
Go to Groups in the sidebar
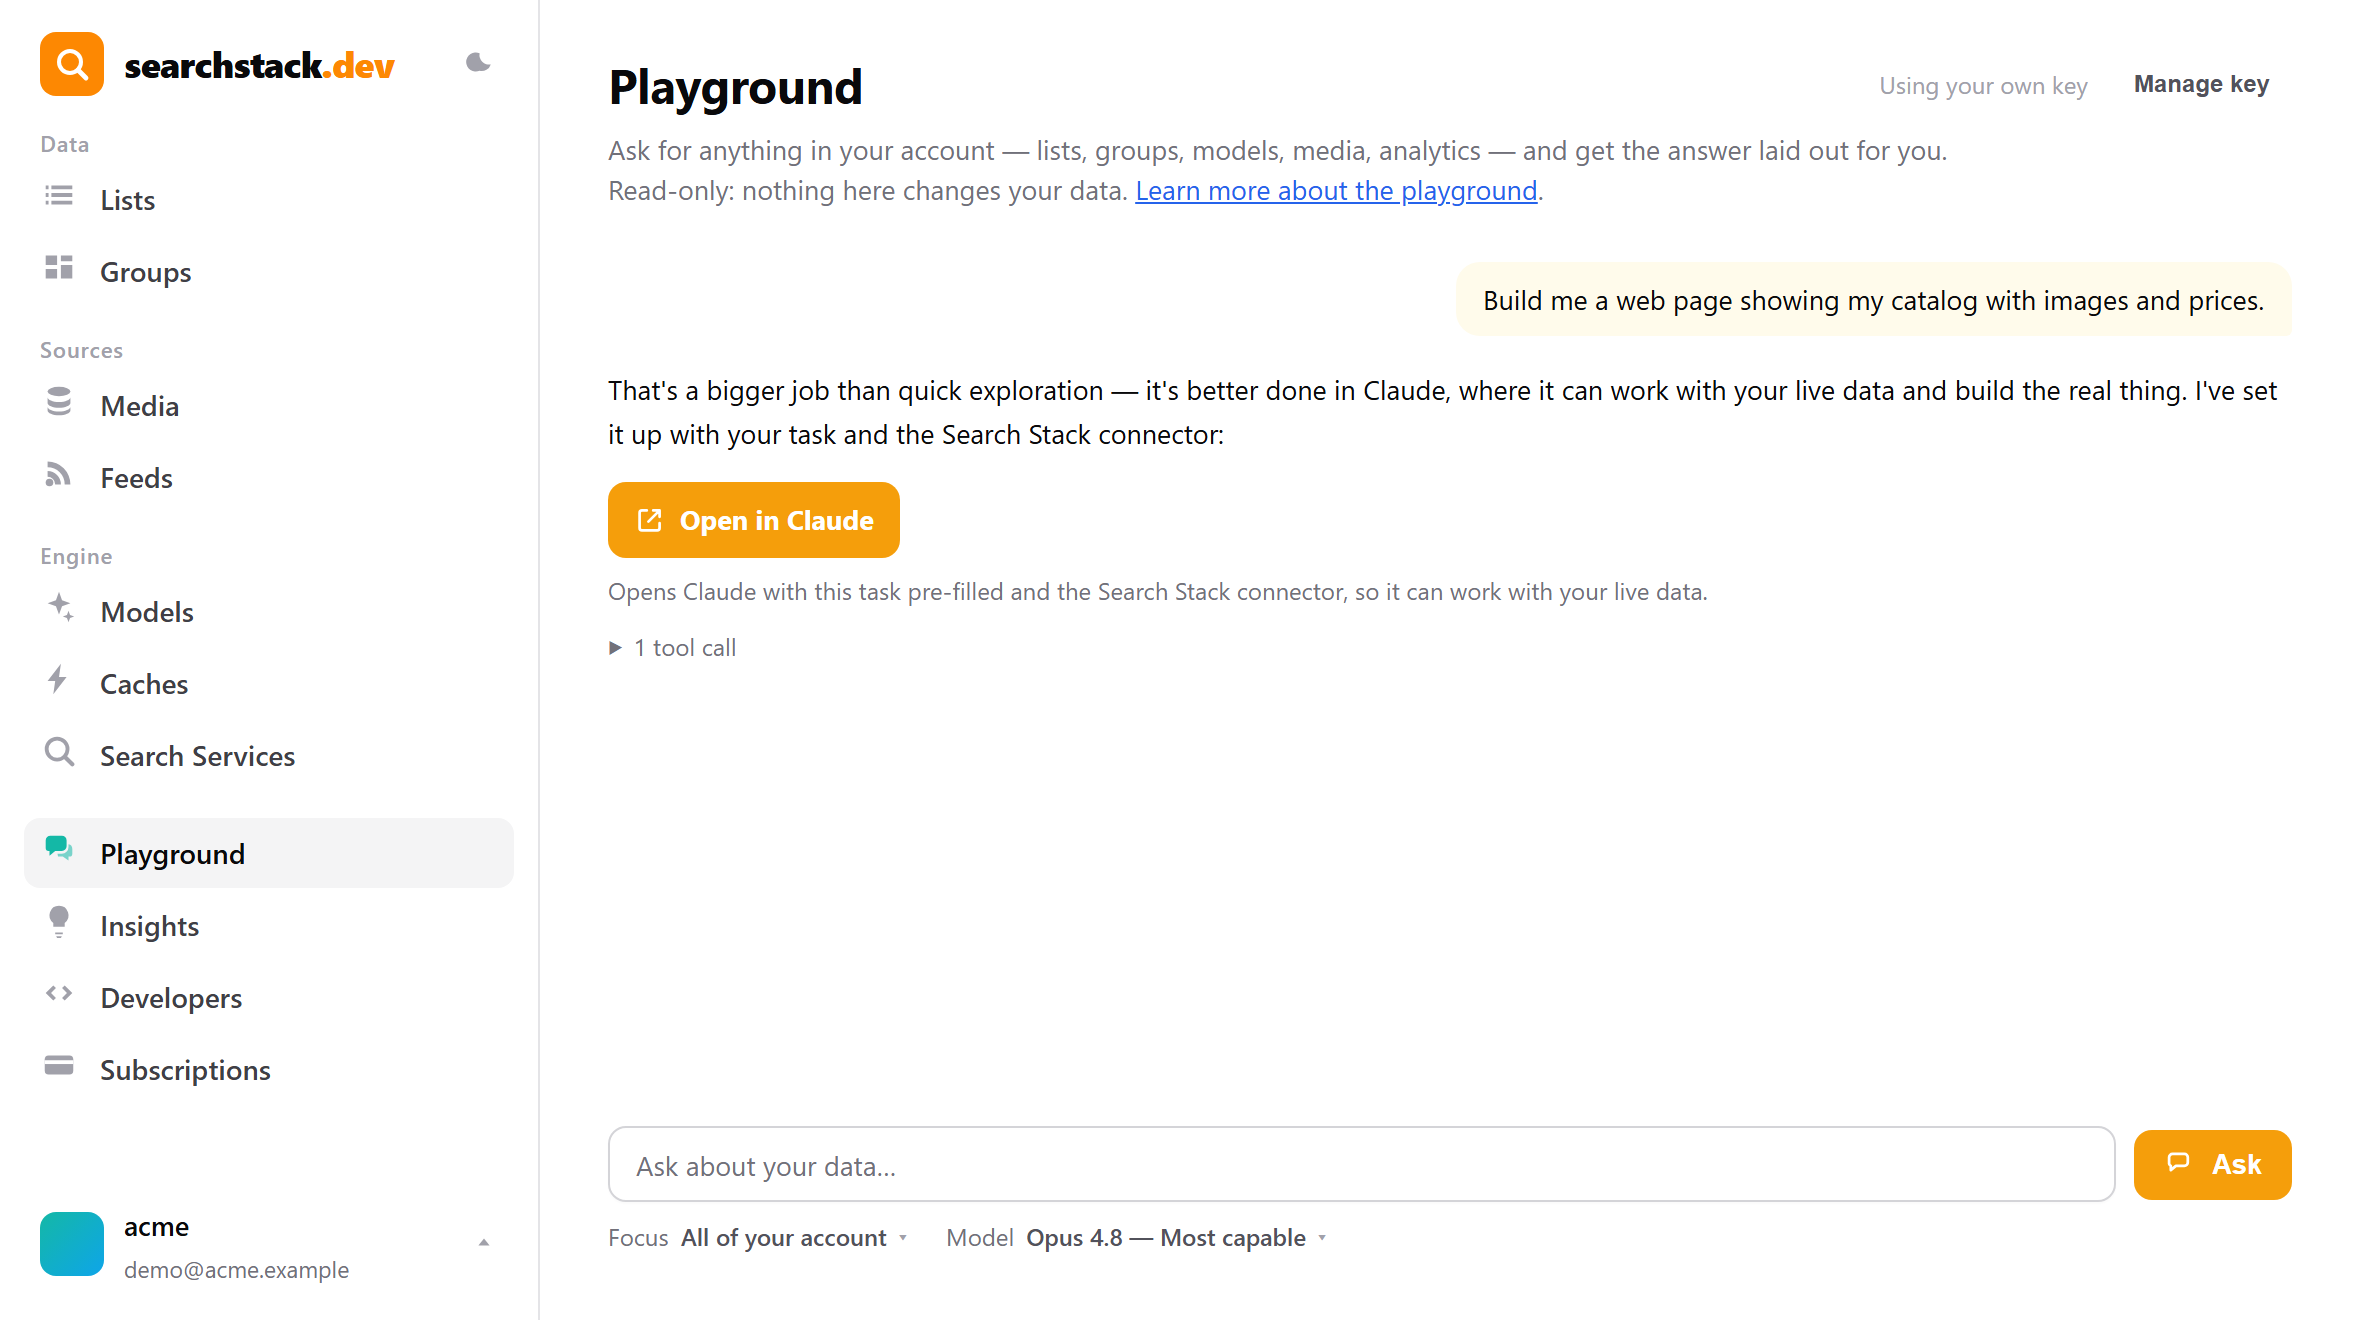[269, 272]
